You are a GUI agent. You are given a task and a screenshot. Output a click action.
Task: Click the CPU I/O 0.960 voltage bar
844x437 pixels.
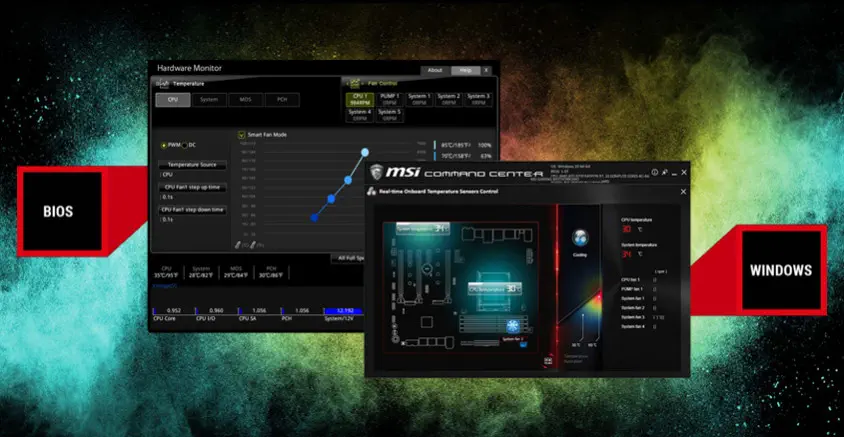click(216, 311)
